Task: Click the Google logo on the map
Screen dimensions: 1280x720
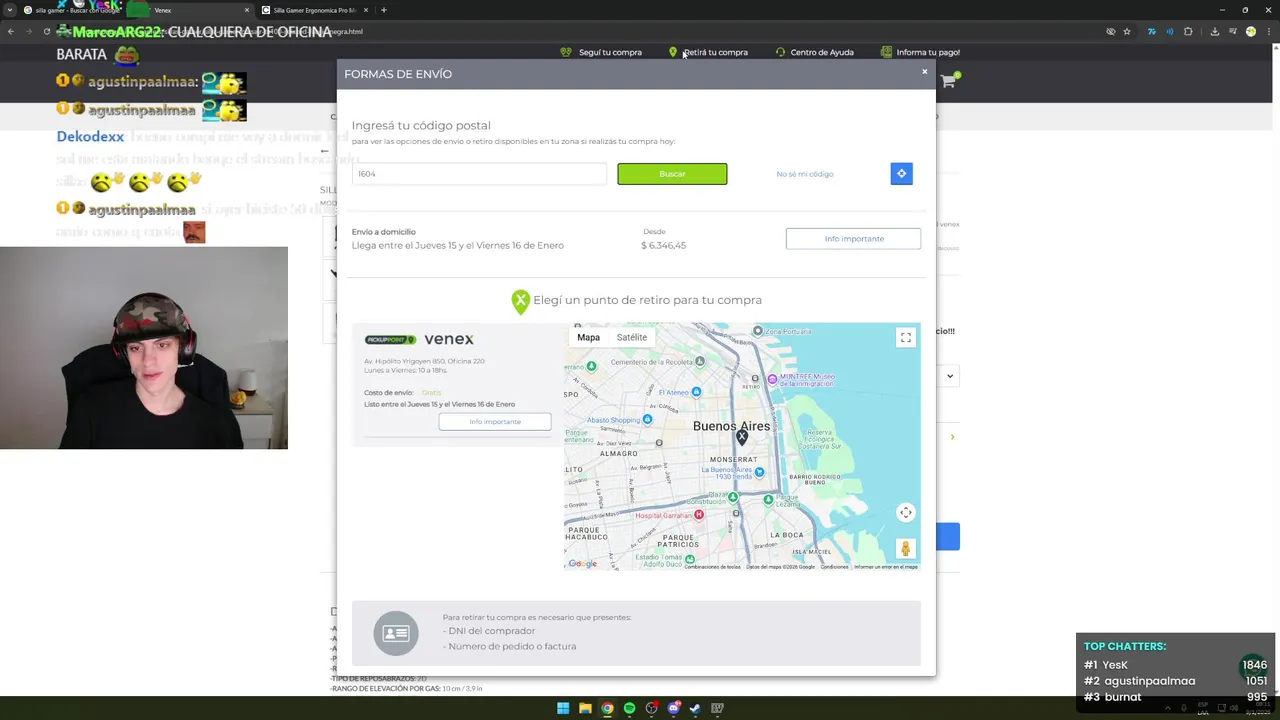Action: click(x=582, y=564)
